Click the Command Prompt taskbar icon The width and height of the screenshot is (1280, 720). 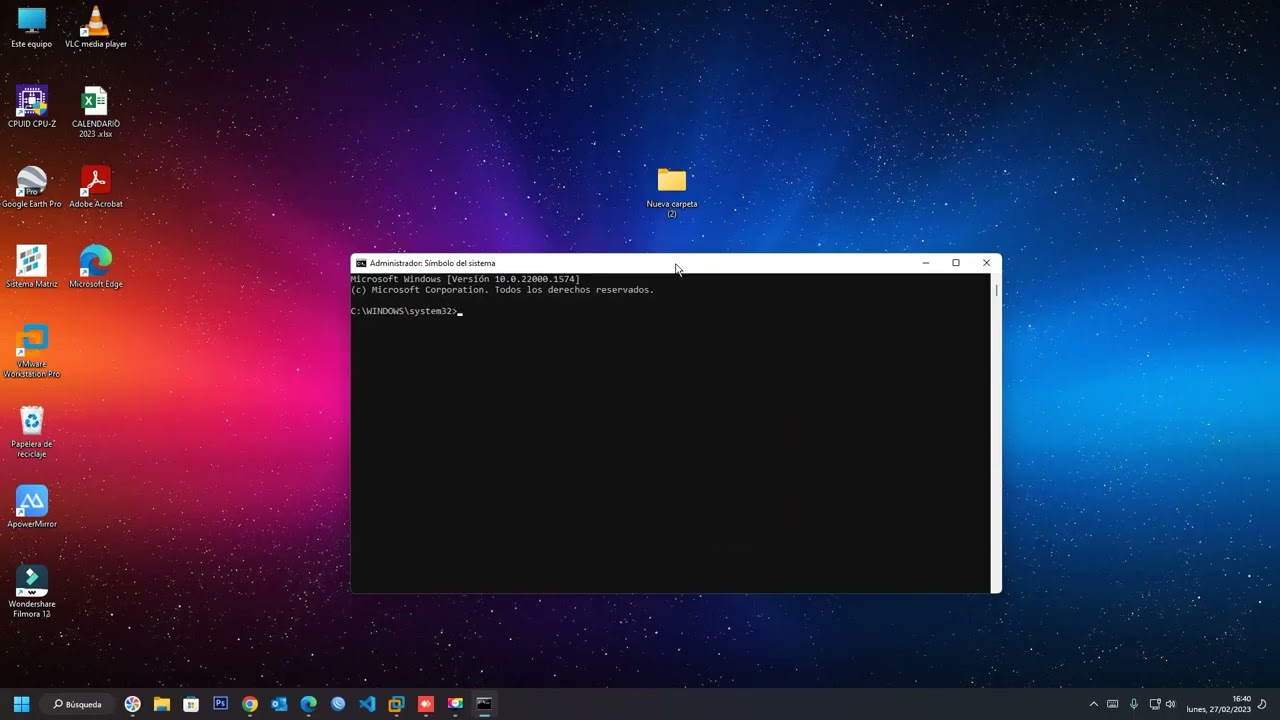click(484, 704)
